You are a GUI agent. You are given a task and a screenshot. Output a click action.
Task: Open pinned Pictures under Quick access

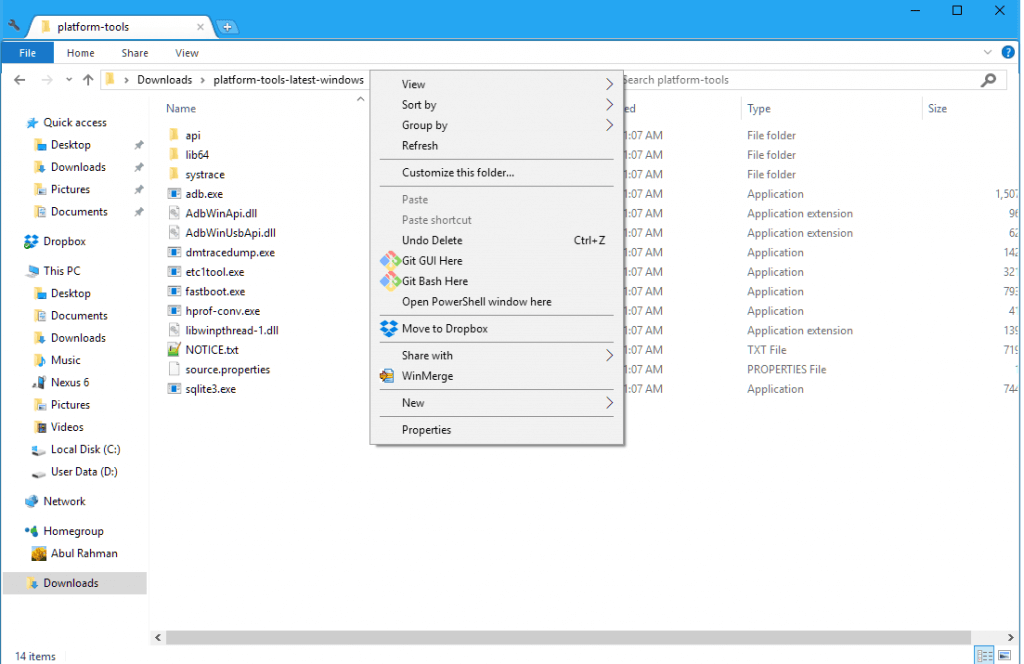pos(70,189)
